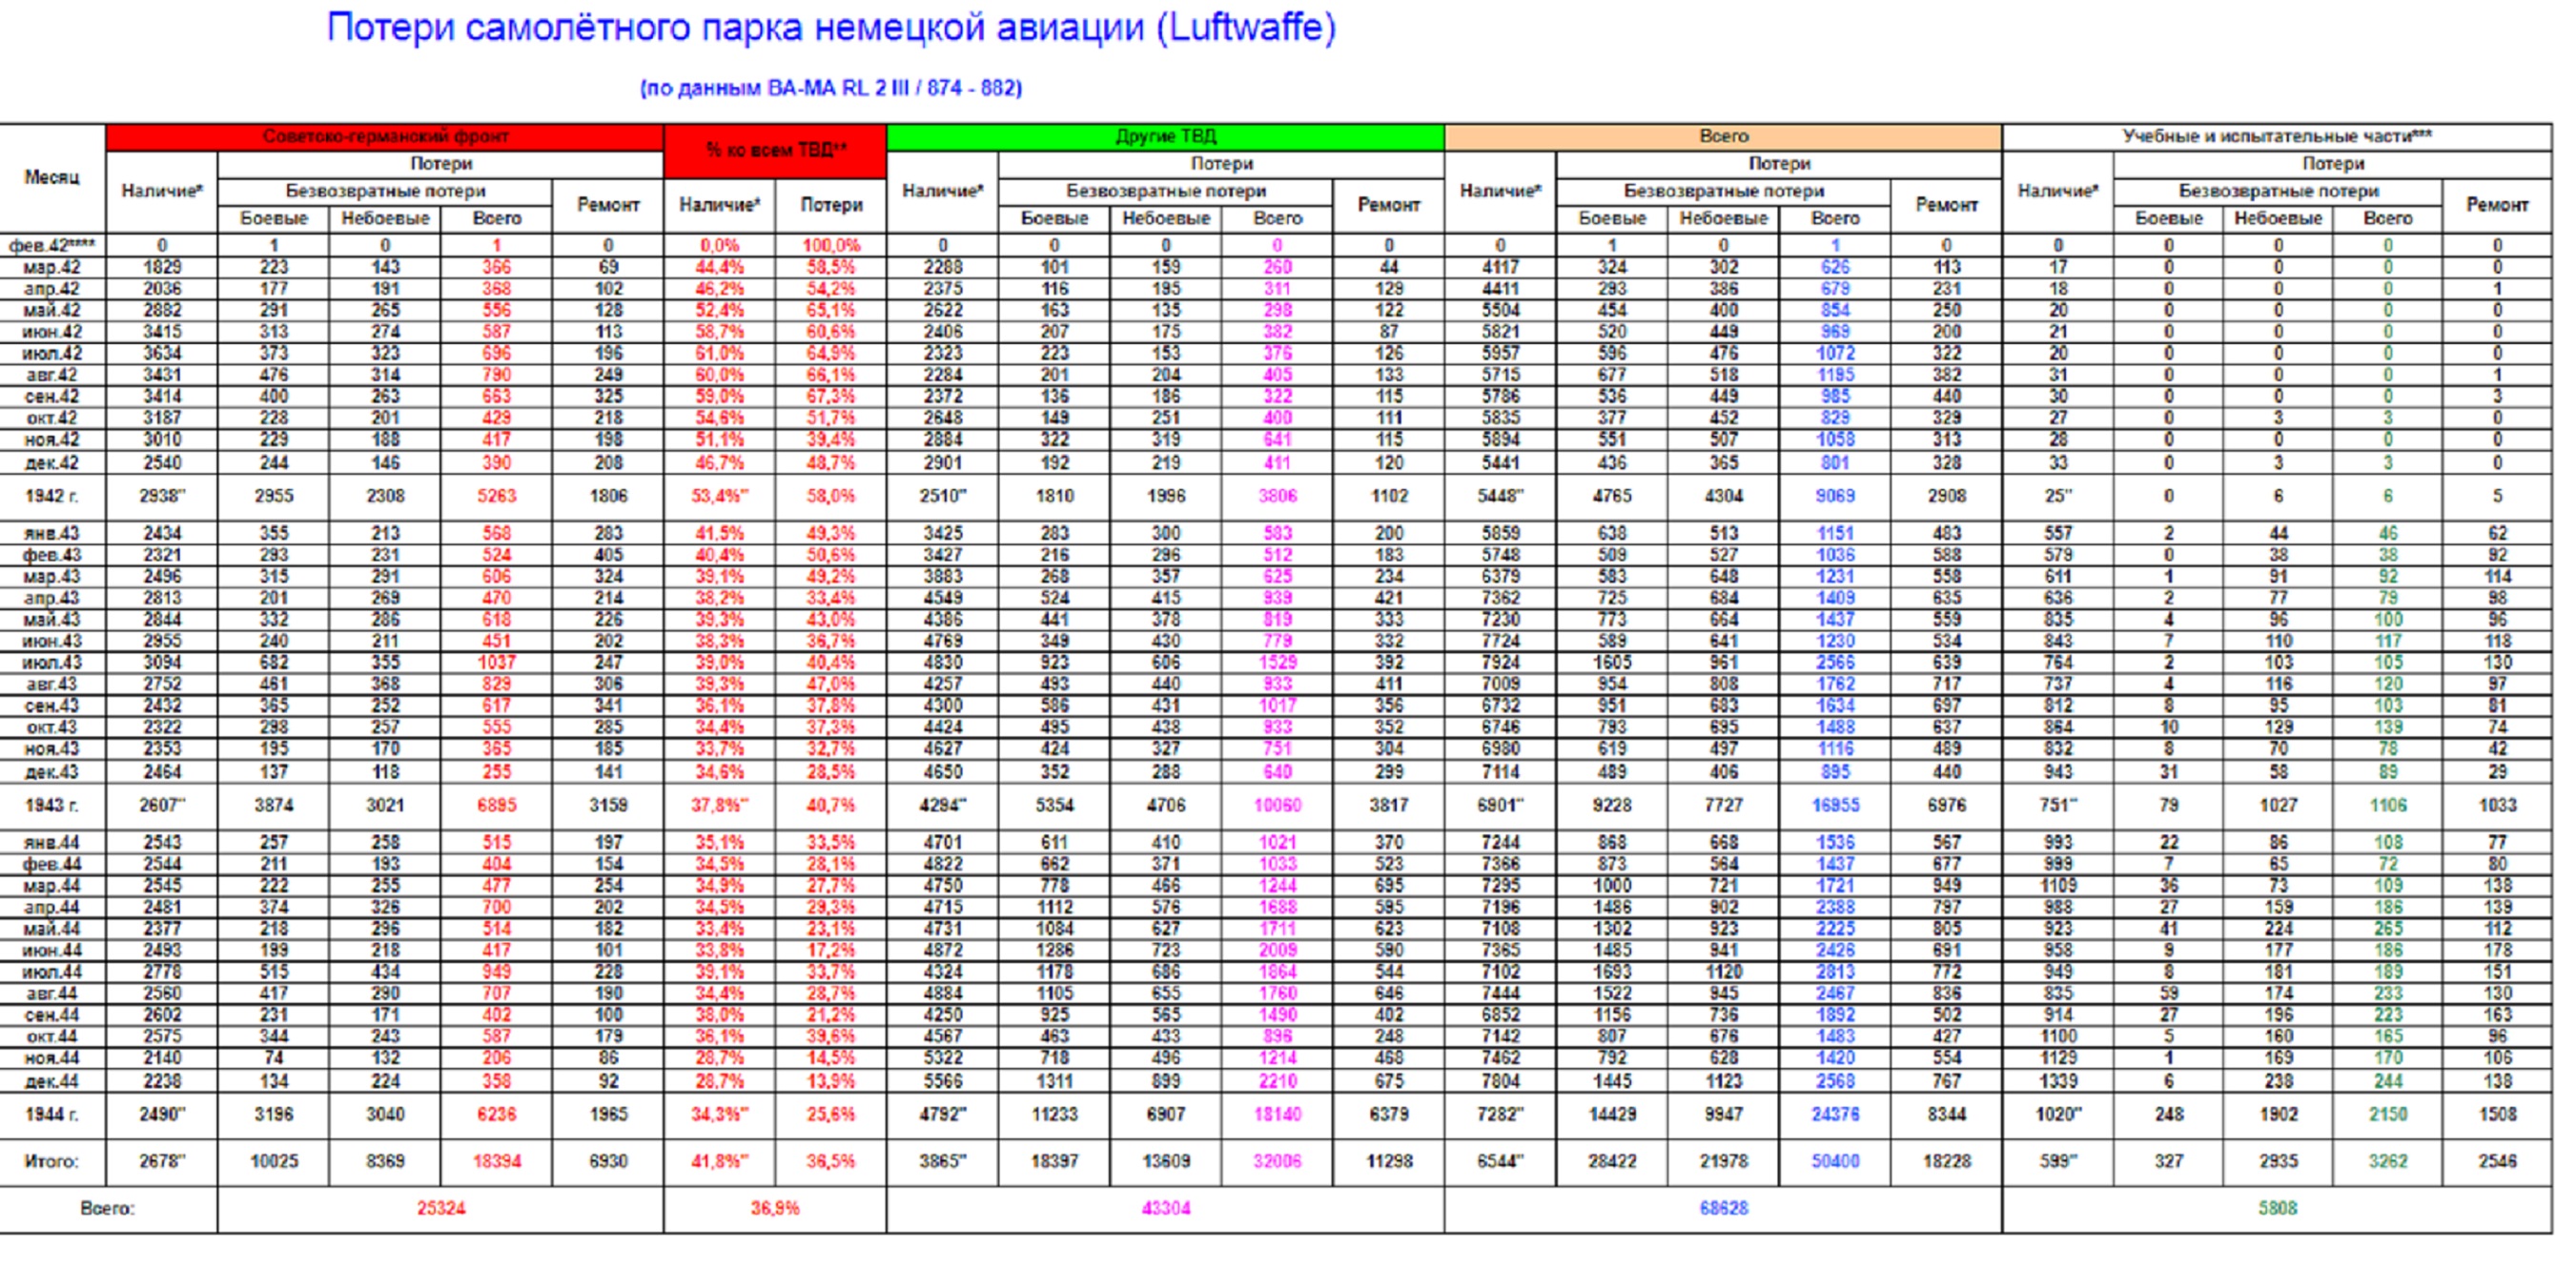The image size is (2576, 1269).
Task: Click the 'дек.44' row label
Action: 52,1081
